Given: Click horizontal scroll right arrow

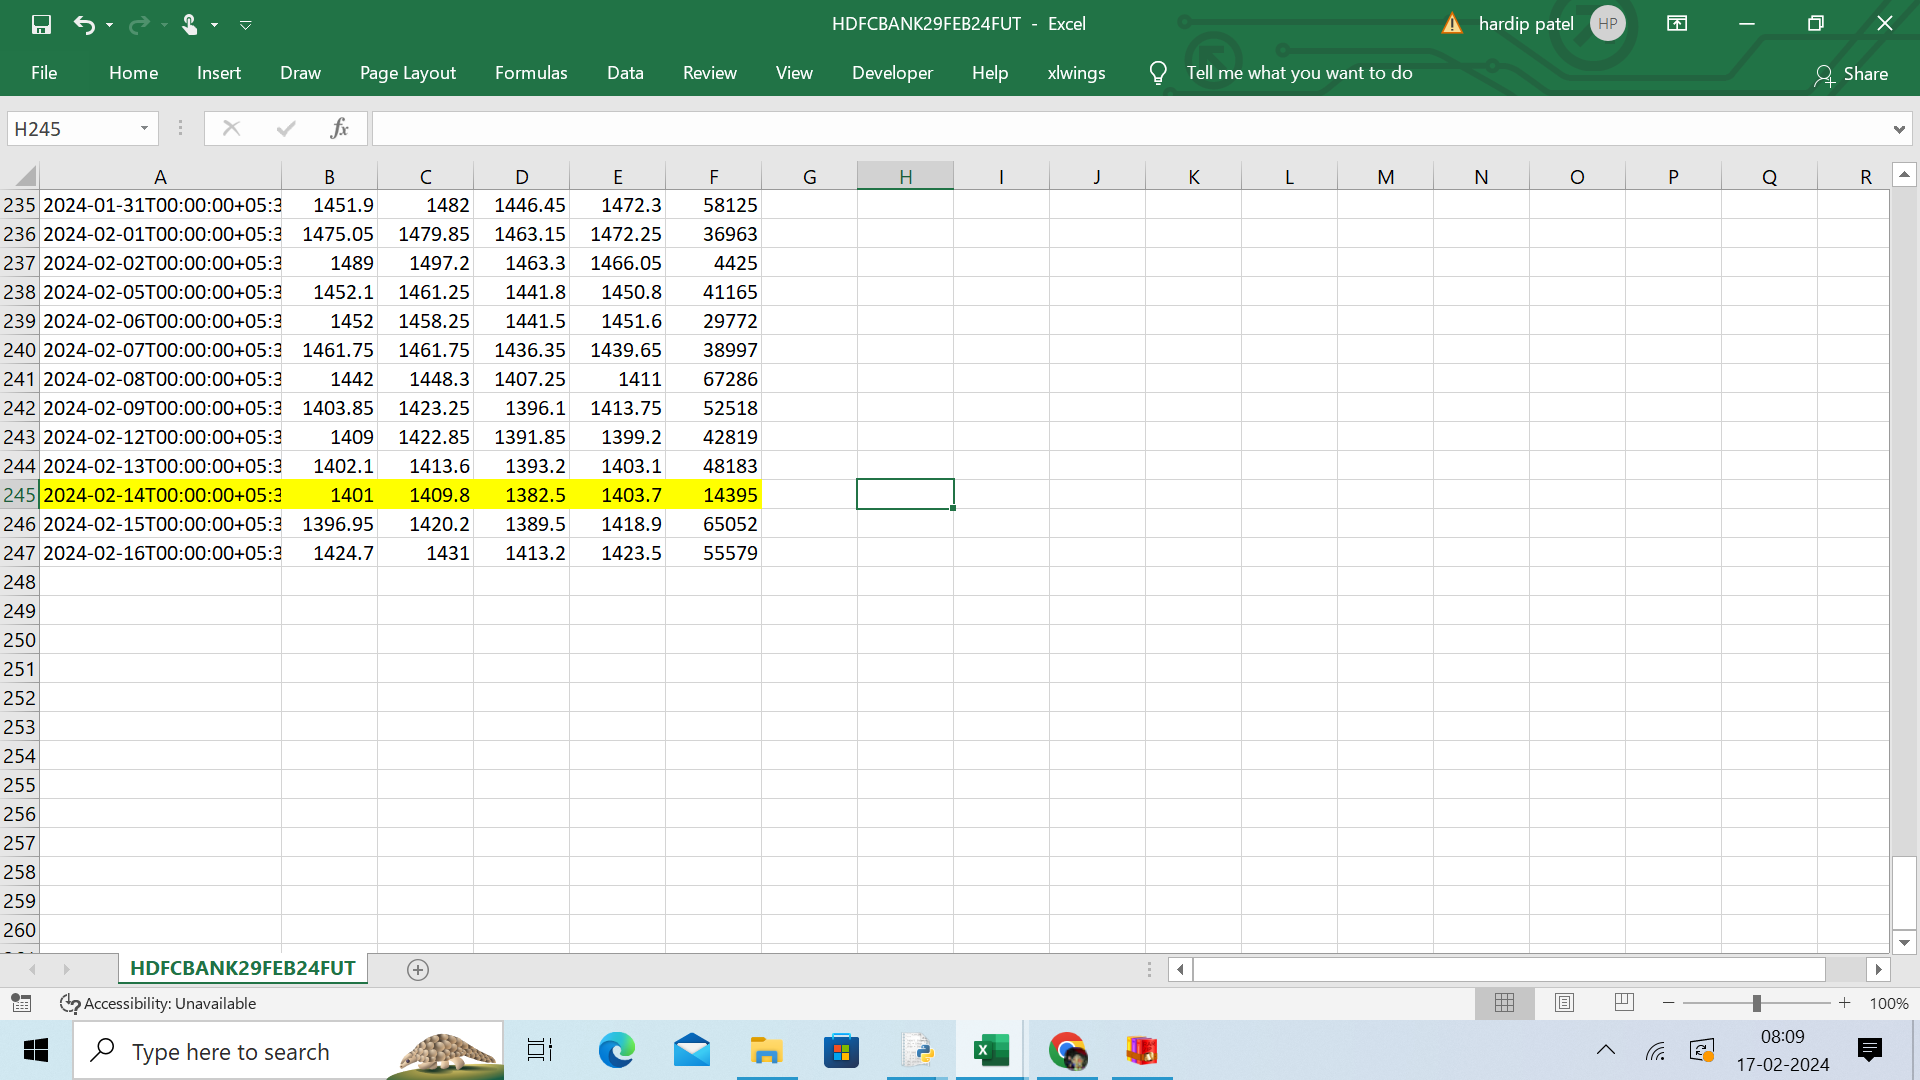Looking at the screenshot, I should [x=1878, y=969].
